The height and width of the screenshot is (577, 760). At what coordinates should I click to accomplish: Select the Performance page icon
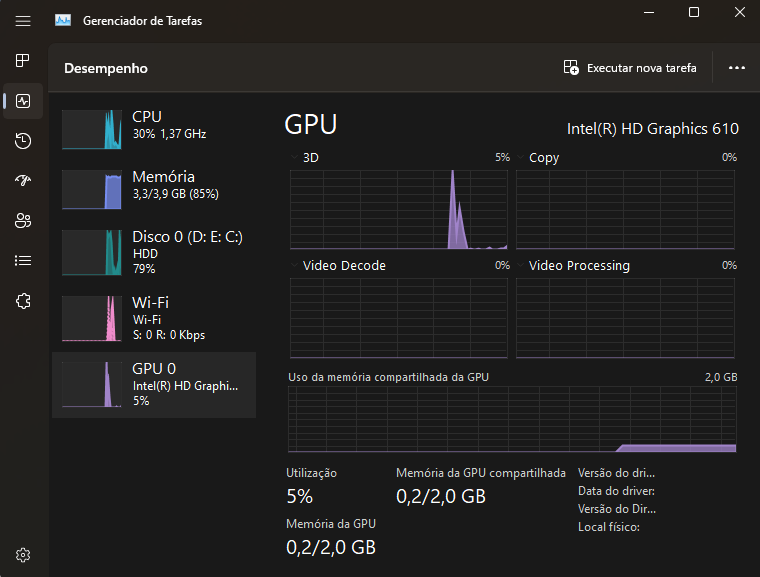(23, 101)
